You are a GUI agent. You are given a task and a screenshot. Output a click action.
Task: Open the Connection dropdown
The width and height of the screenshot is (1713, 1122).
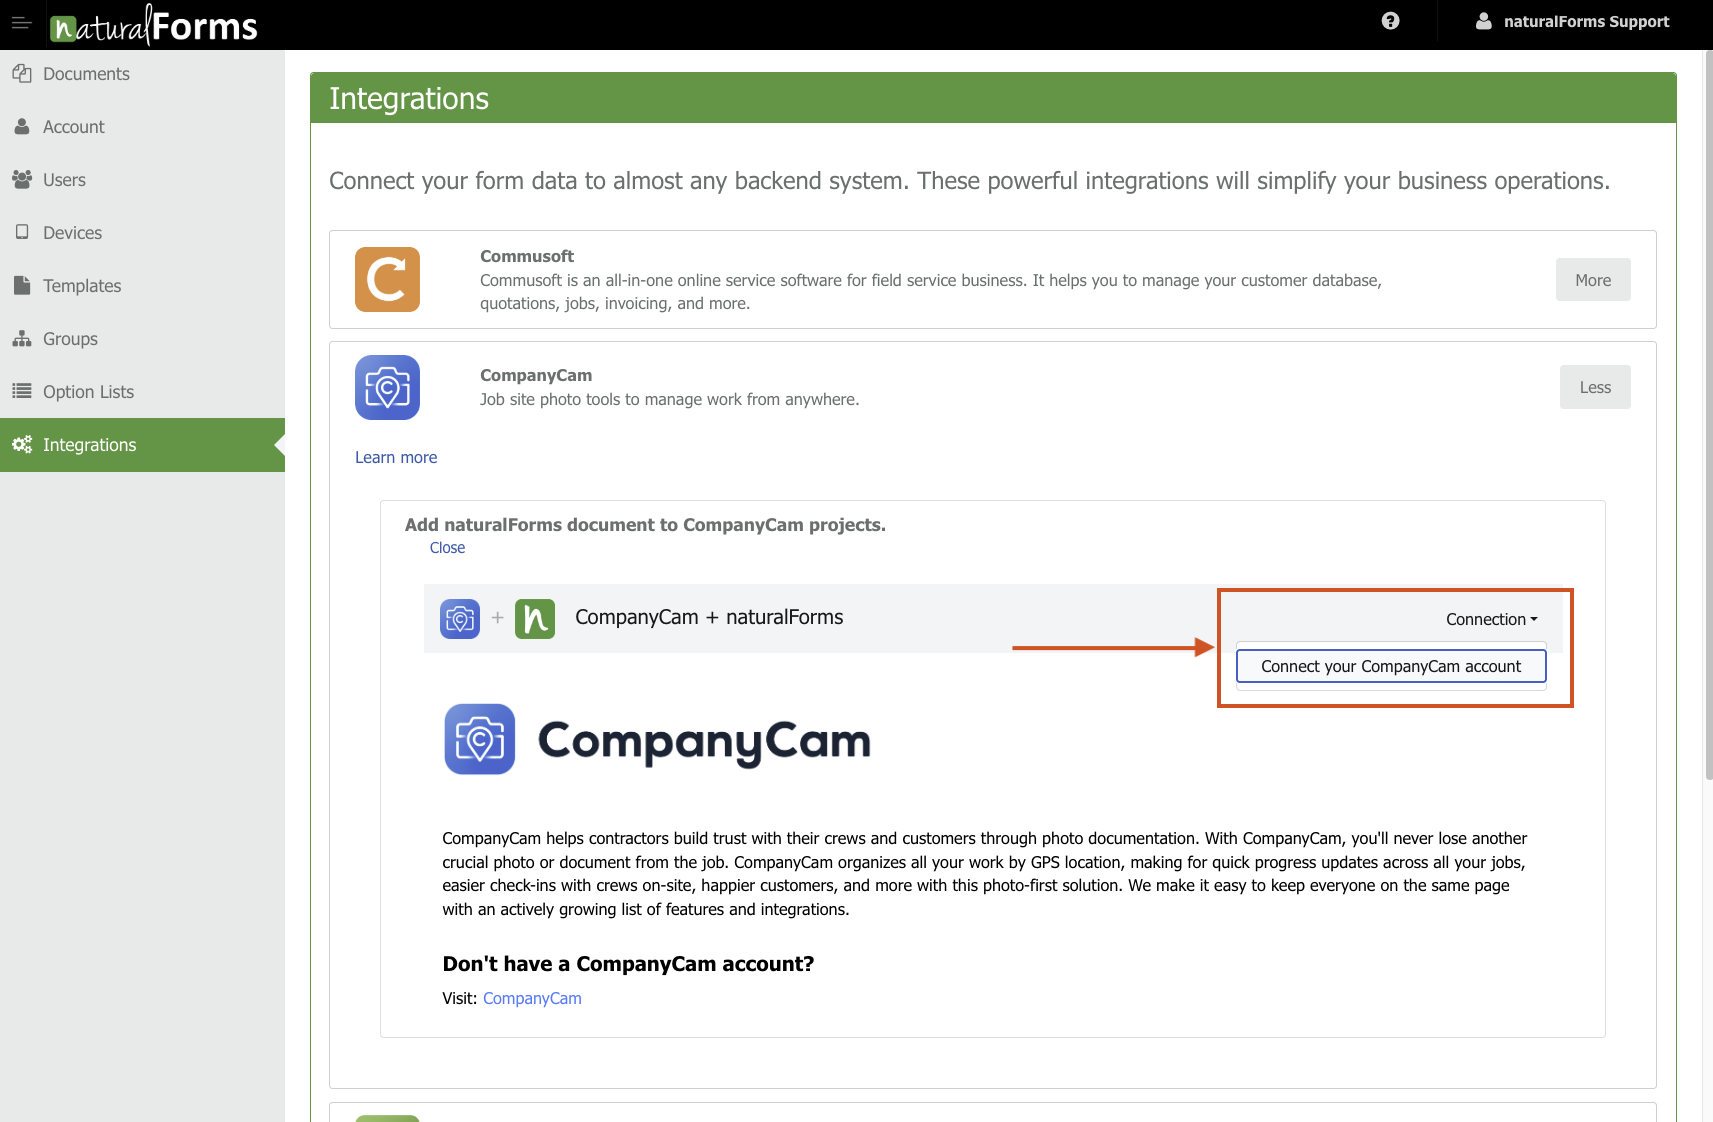[x=1491, y=619]
